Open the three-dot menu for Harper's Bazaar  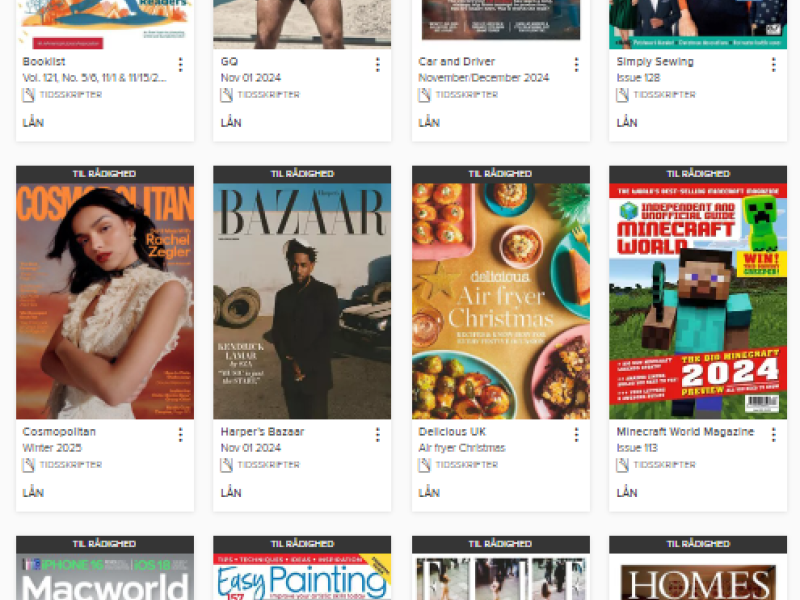tap(378, 435)
